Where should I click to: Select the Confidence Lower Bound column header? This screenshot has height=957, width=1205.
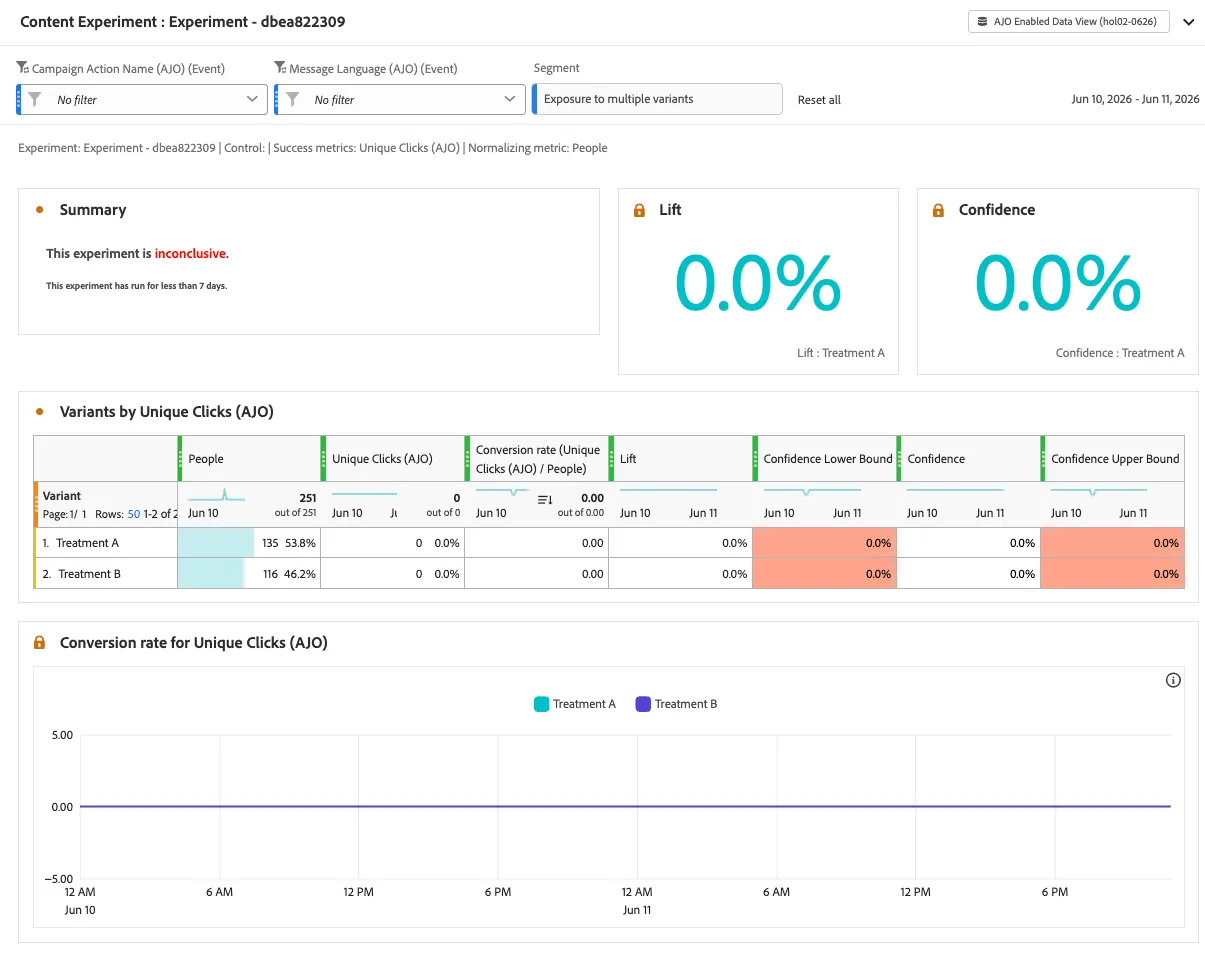(x=825, y=459)
